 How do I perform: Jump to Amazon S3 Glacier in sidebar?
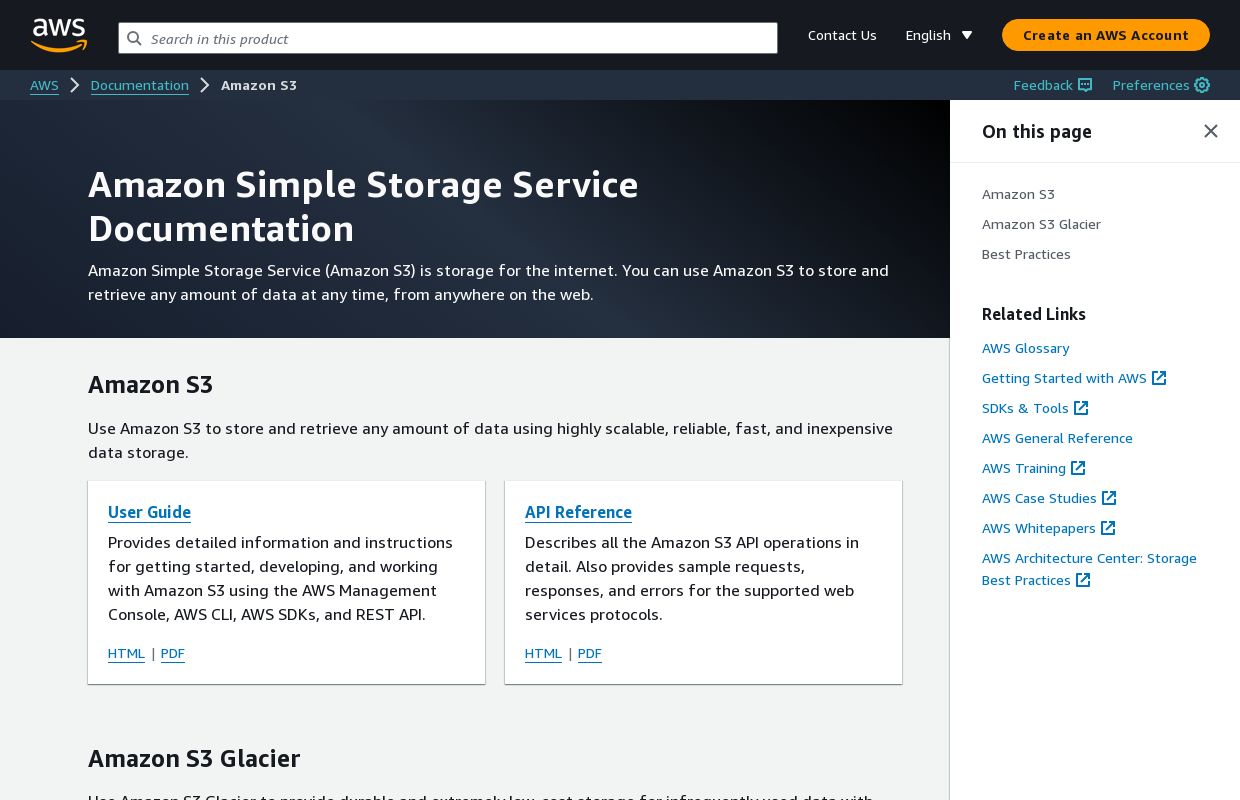1041,224
